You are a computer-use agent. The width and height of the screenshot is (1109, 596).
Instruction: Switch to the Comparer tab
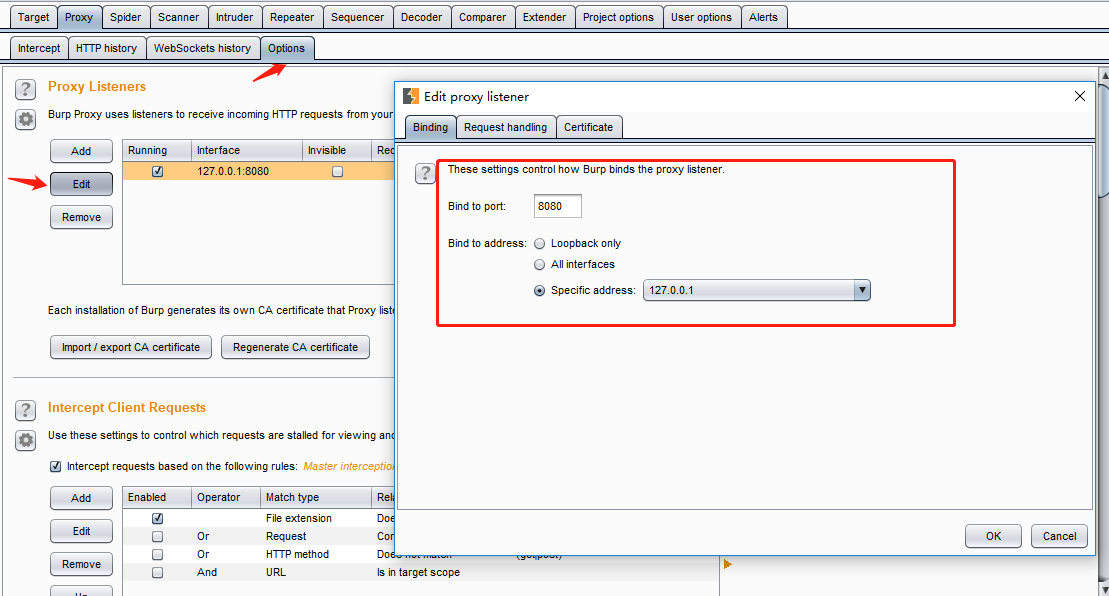(x=482, y=17)
